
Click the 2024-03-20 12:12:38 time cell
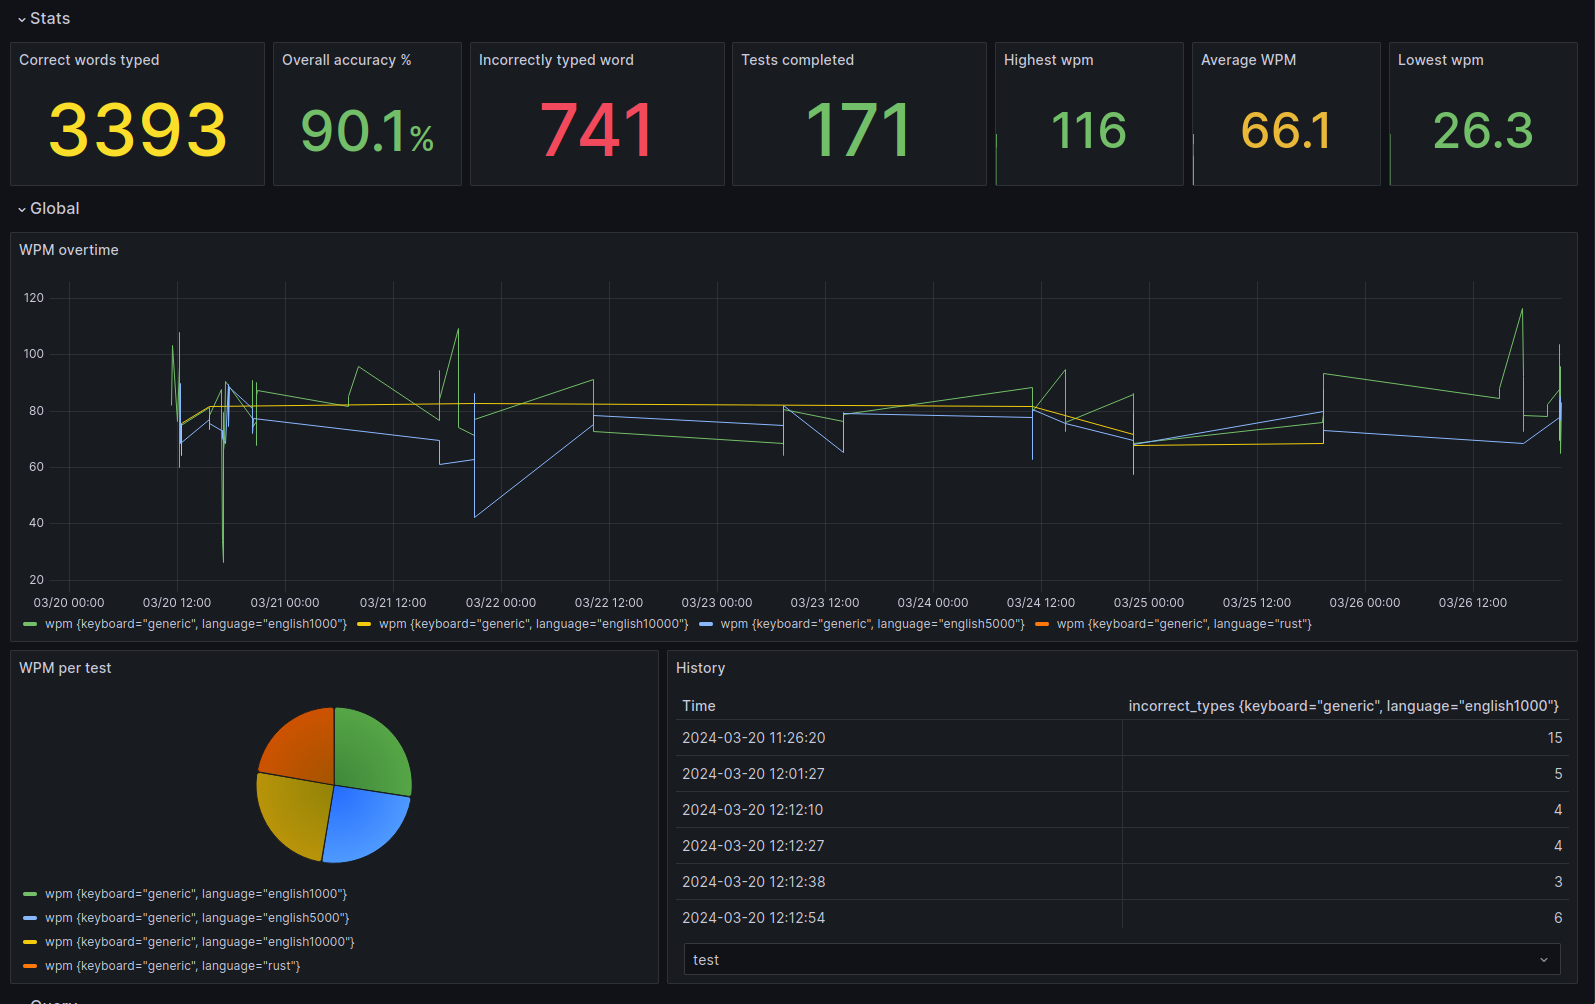(753, 882)
